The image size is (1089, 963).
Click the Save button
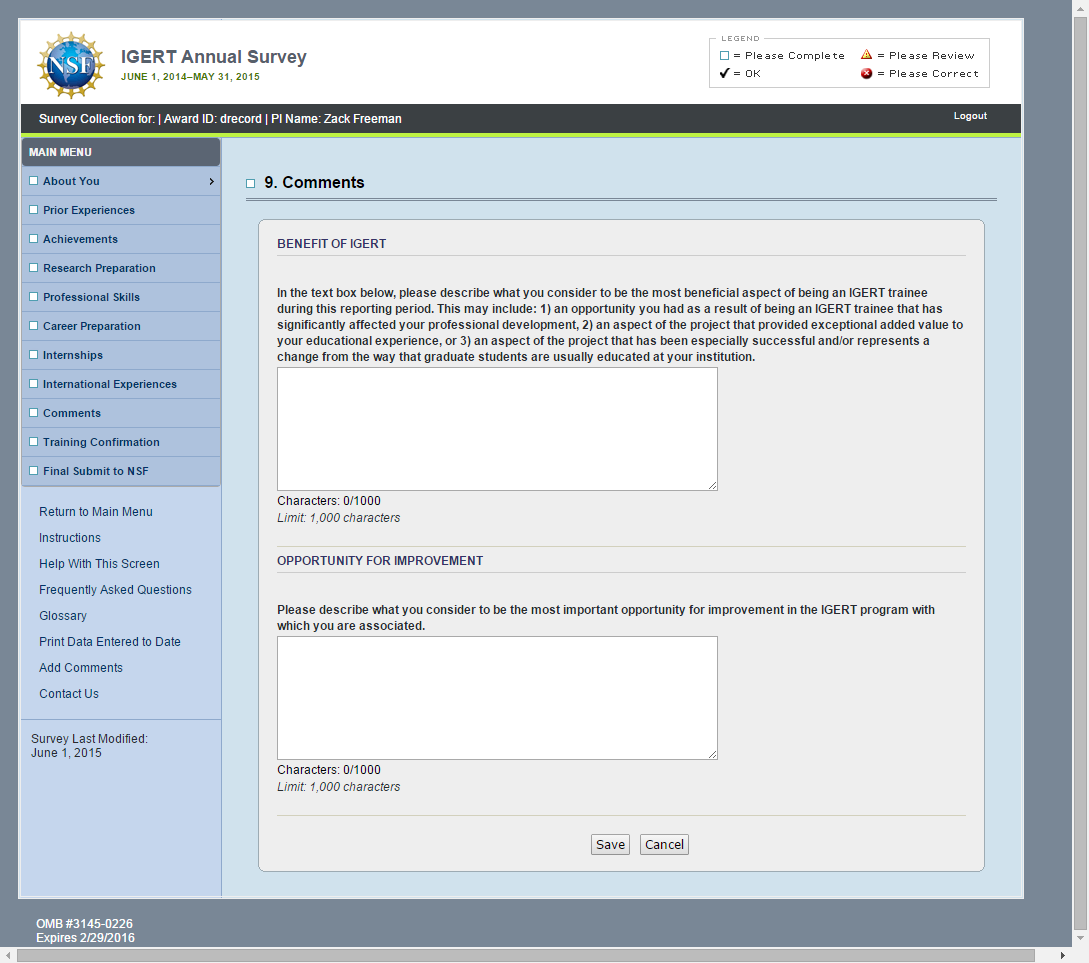pyautogui.click(x=610, y=844)
